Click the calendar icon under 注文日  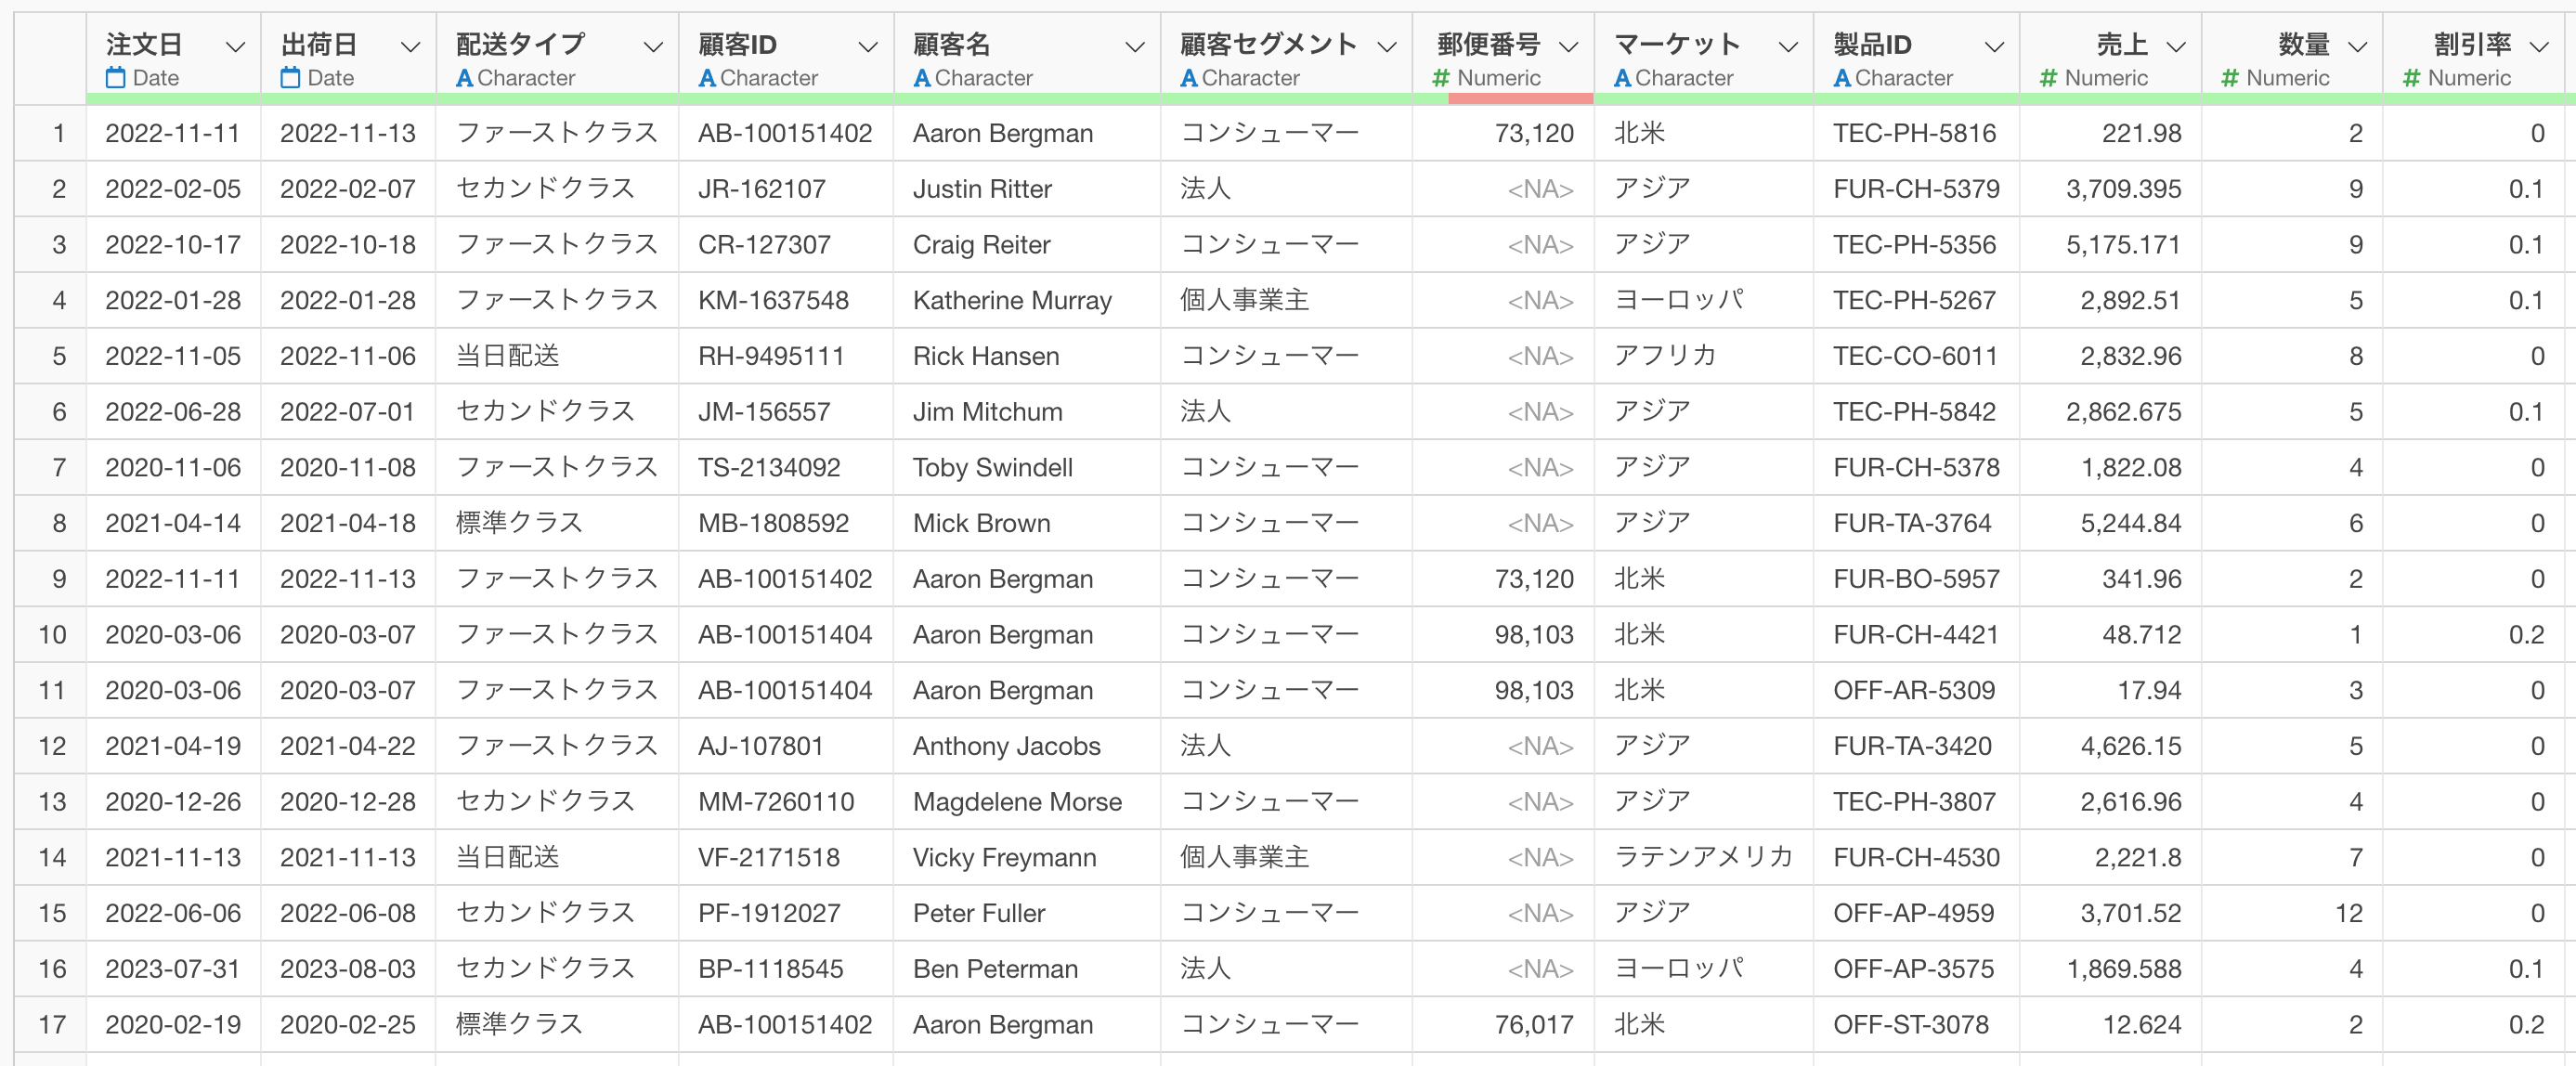[x=116, y=78]
